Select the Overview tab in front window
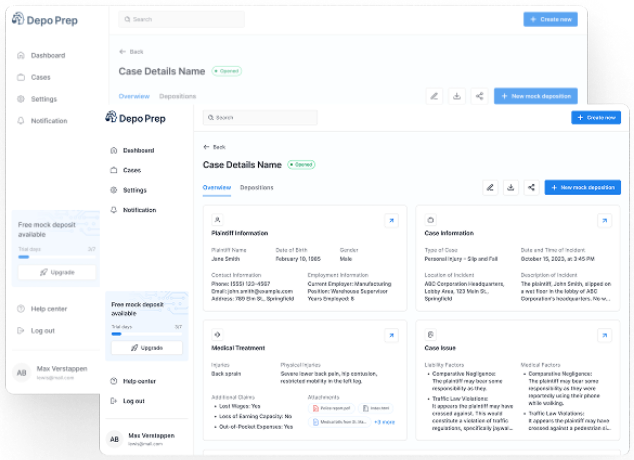Screen dimensions: 634x460 coord(217,187)
